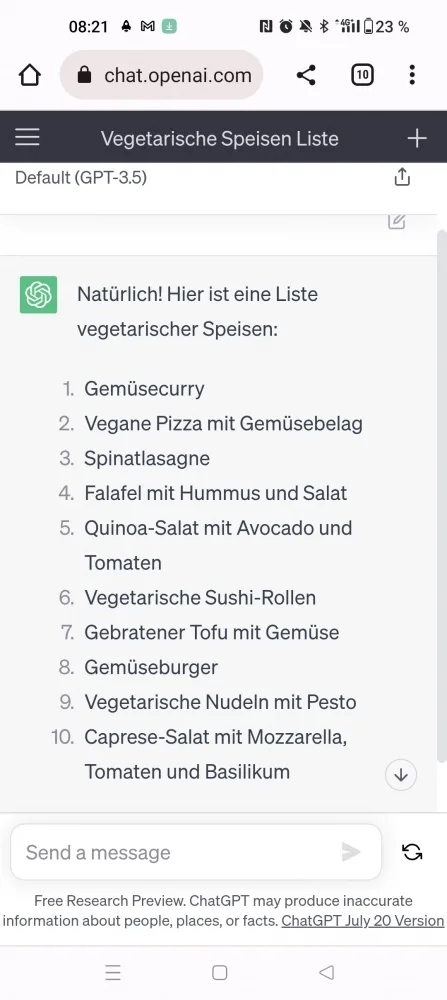Open browser home page icon
Viewport: 447px width, 1000px height.
[29, 75]
